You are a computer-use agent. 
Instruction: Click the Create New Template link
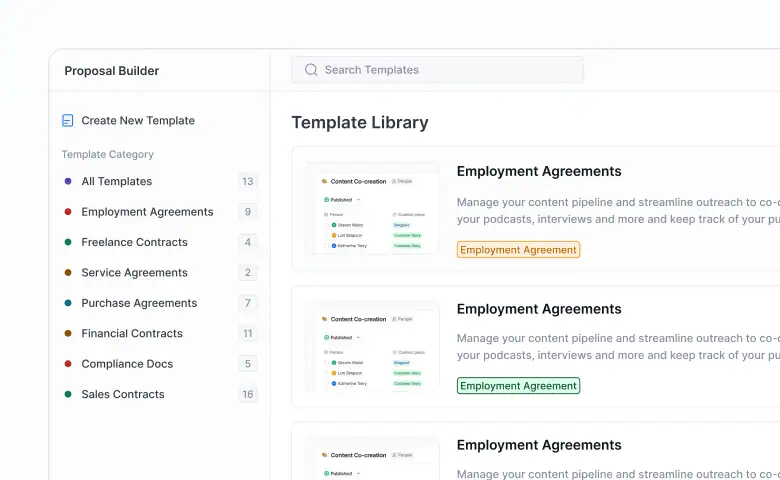point(138,121)
